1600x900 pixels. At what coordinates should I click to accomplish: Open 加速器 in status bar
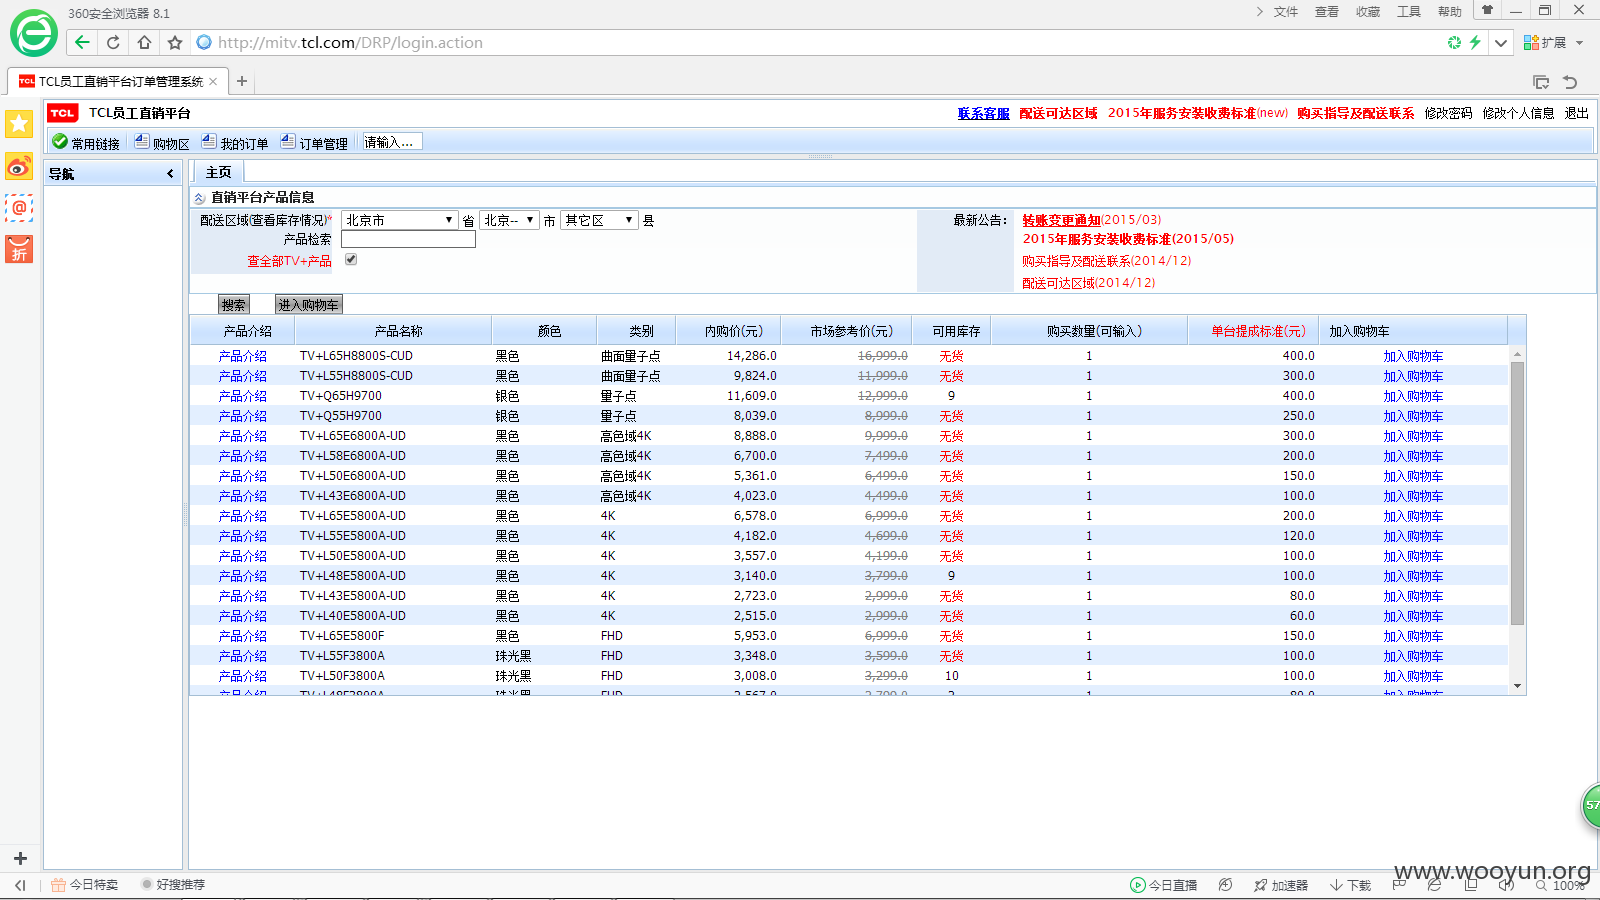(1281, 885)
